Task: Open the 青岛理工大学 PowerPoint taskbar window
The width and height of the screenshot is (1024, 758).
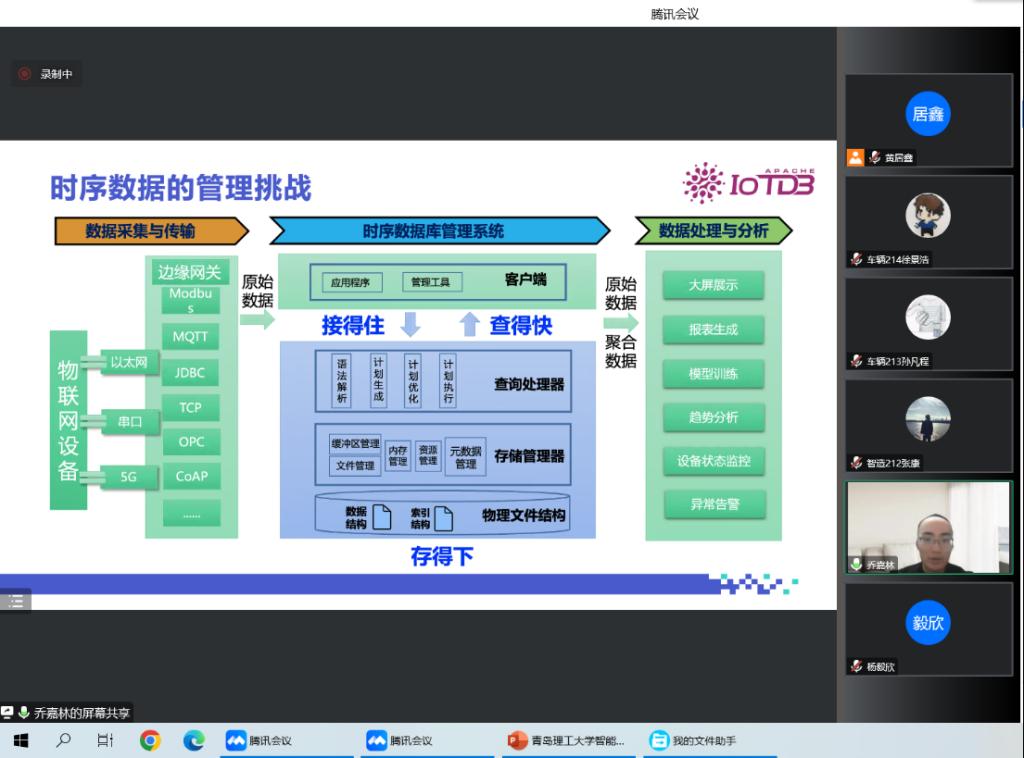Action: coord(566,740)
